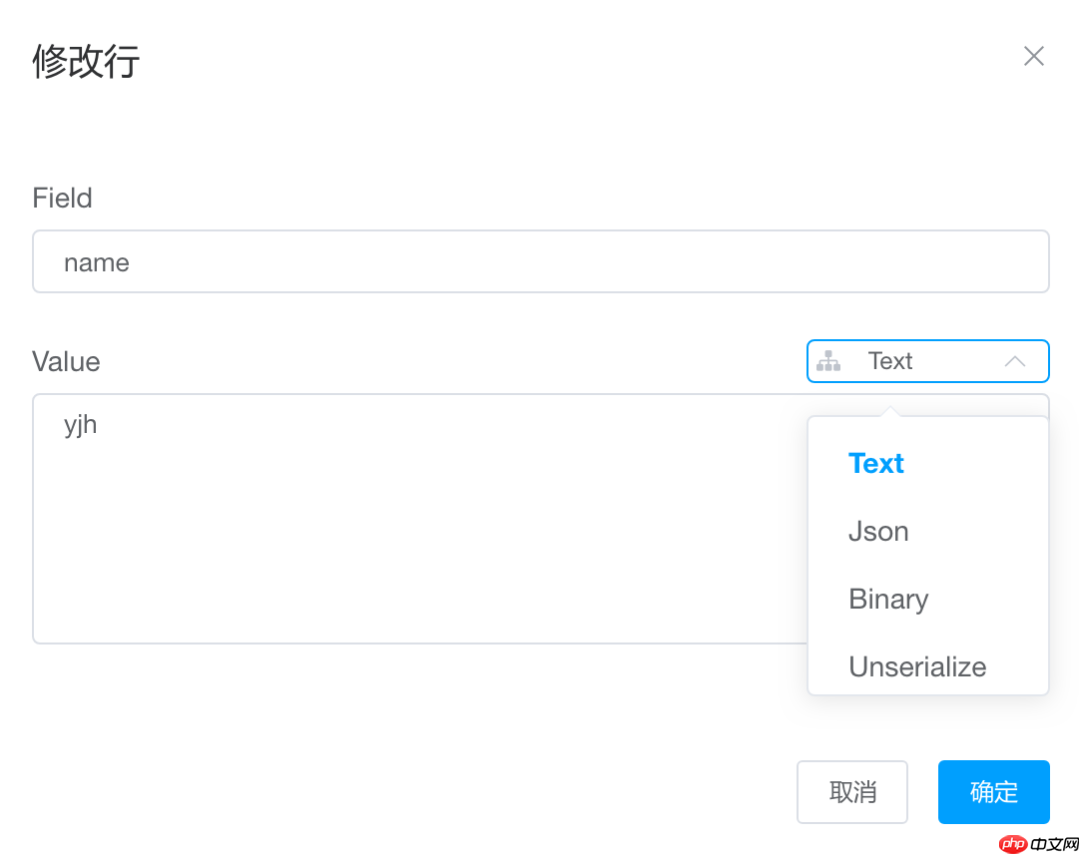Click the Value label text

66,361
